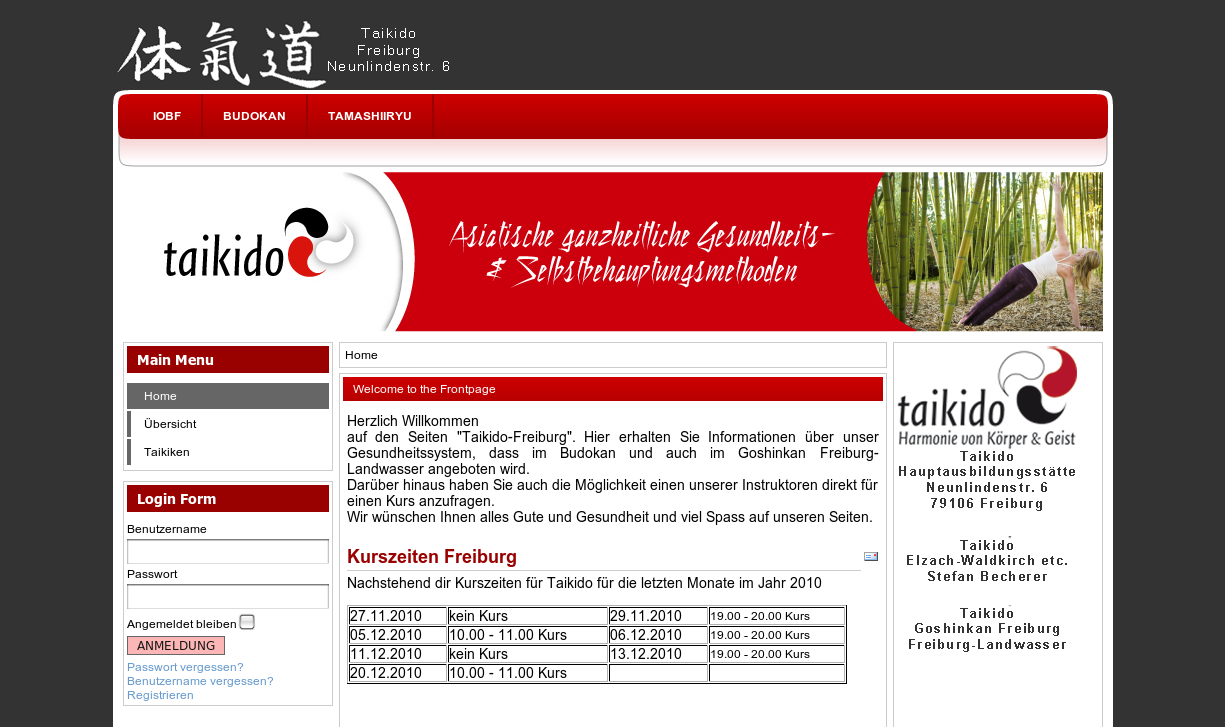Open the BUDOKAN menu item
Image resolution: width=1225 pixels, height=727 pixels.
pyautogui.click(x=254, y=116)
